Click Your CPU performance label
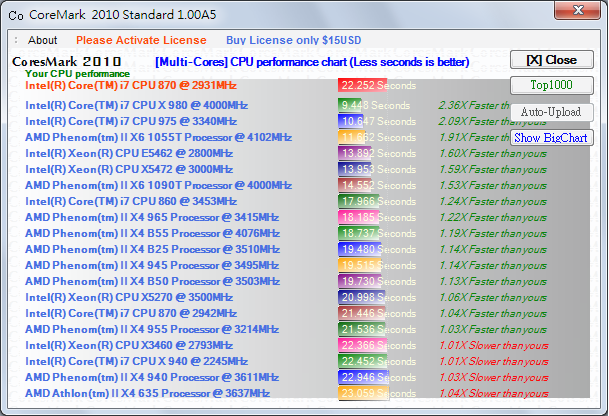This screenshot has height=416, width=609. [x=77, y=73]
